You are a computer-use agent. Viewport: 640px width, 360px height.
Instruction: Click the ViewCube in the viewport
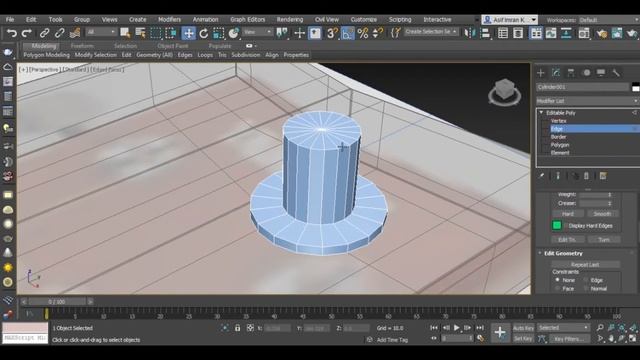pyautogui.click(x=504, y=91)
